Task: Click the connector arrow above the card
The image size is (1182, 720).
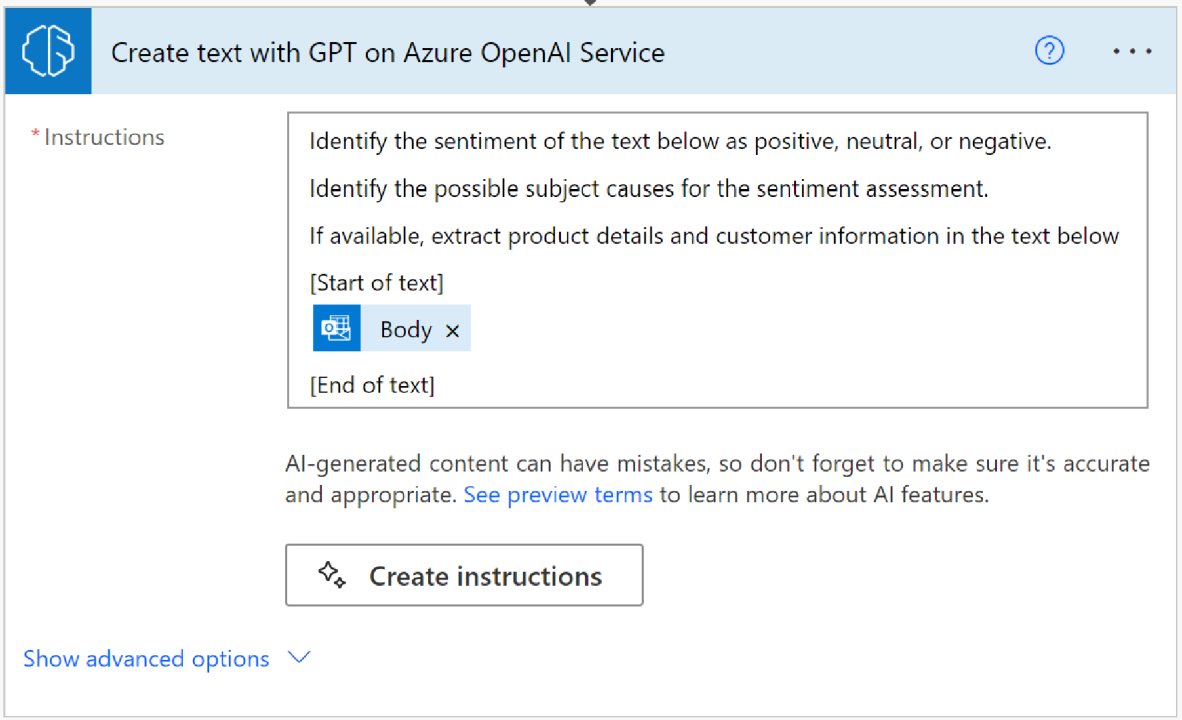Action: [x=591, y=3]
